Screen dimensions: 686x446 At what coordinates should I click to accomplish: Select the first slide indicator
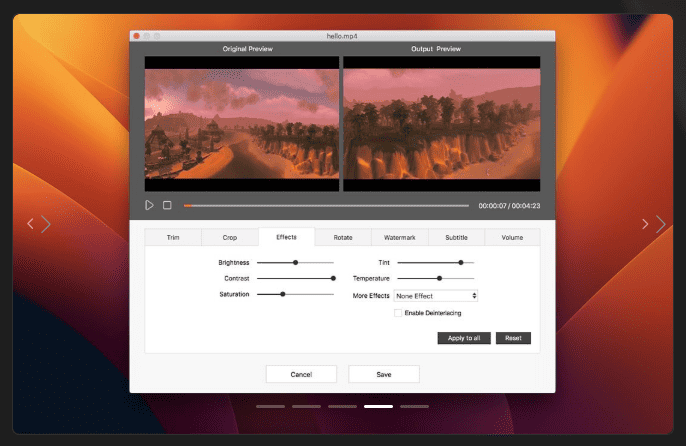tap(270, 406)
